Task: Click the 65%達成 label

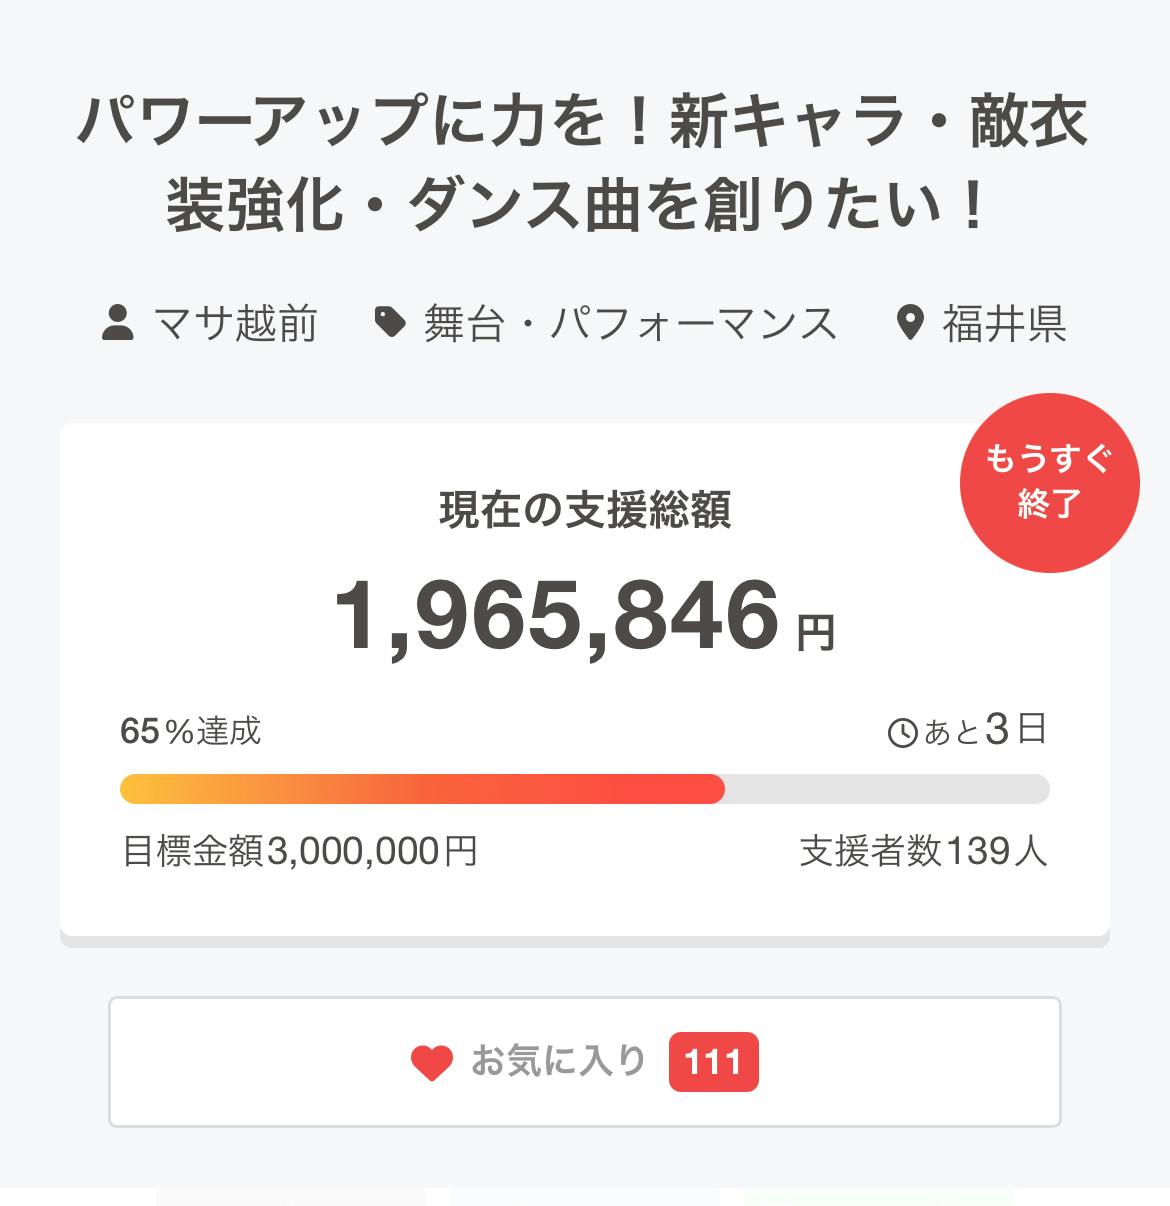Action: [190, 731]
